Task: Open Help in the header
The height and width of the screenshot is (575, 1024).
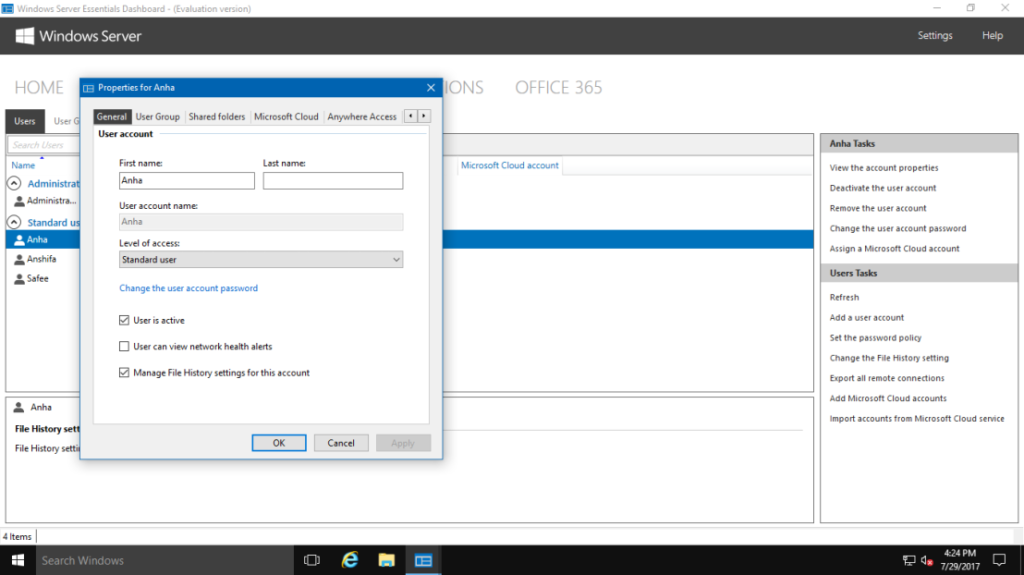Action: [992, 36]
